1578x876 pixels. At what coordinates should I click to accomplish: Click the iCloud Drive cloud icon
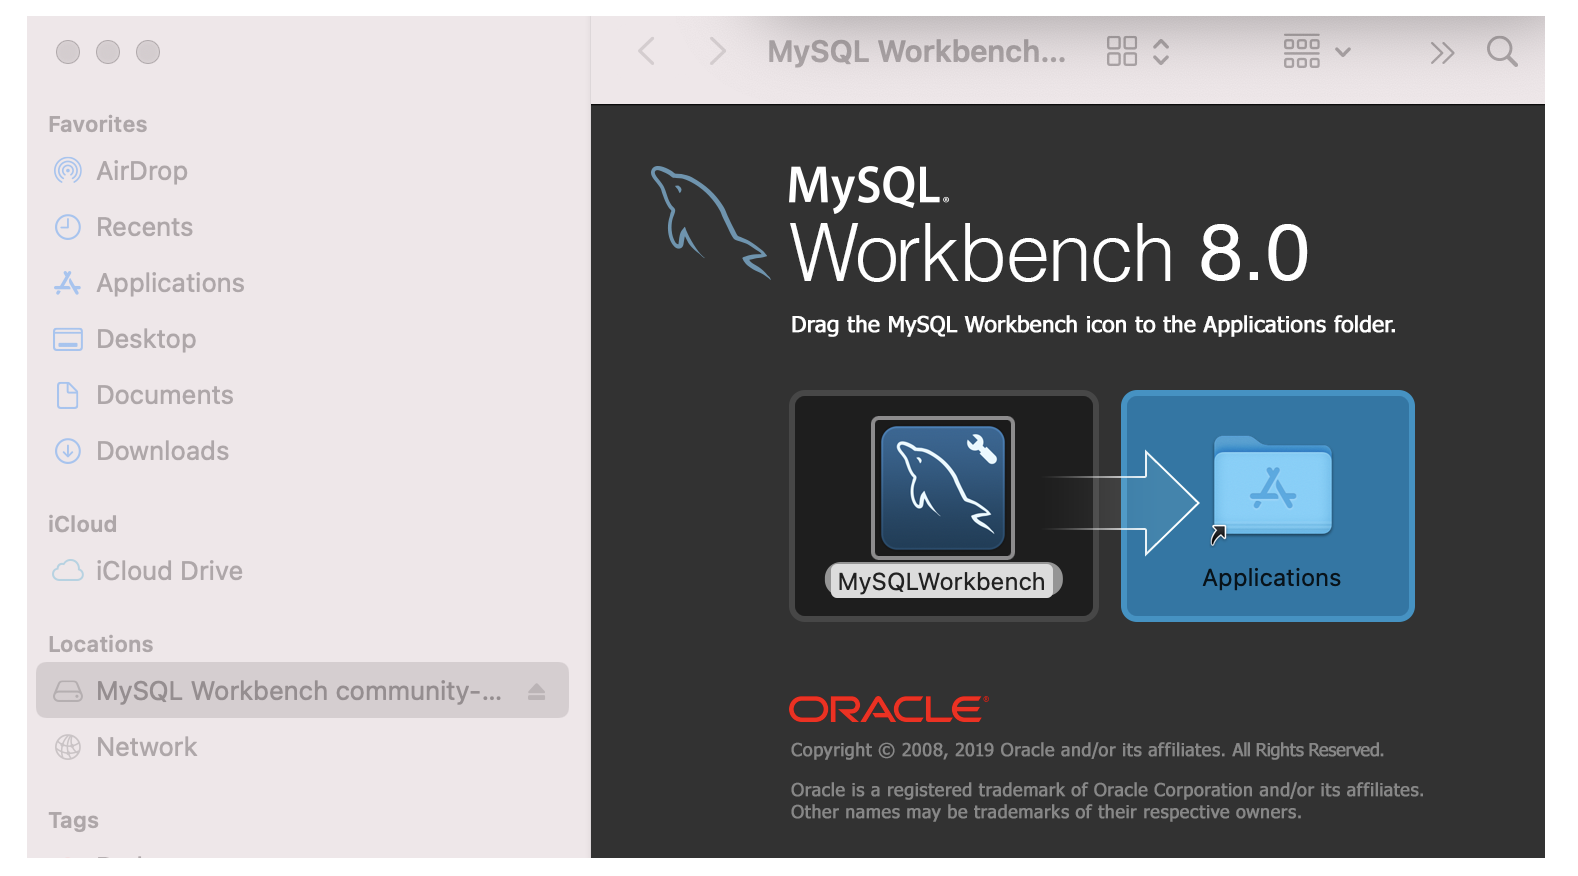point(68,571)
